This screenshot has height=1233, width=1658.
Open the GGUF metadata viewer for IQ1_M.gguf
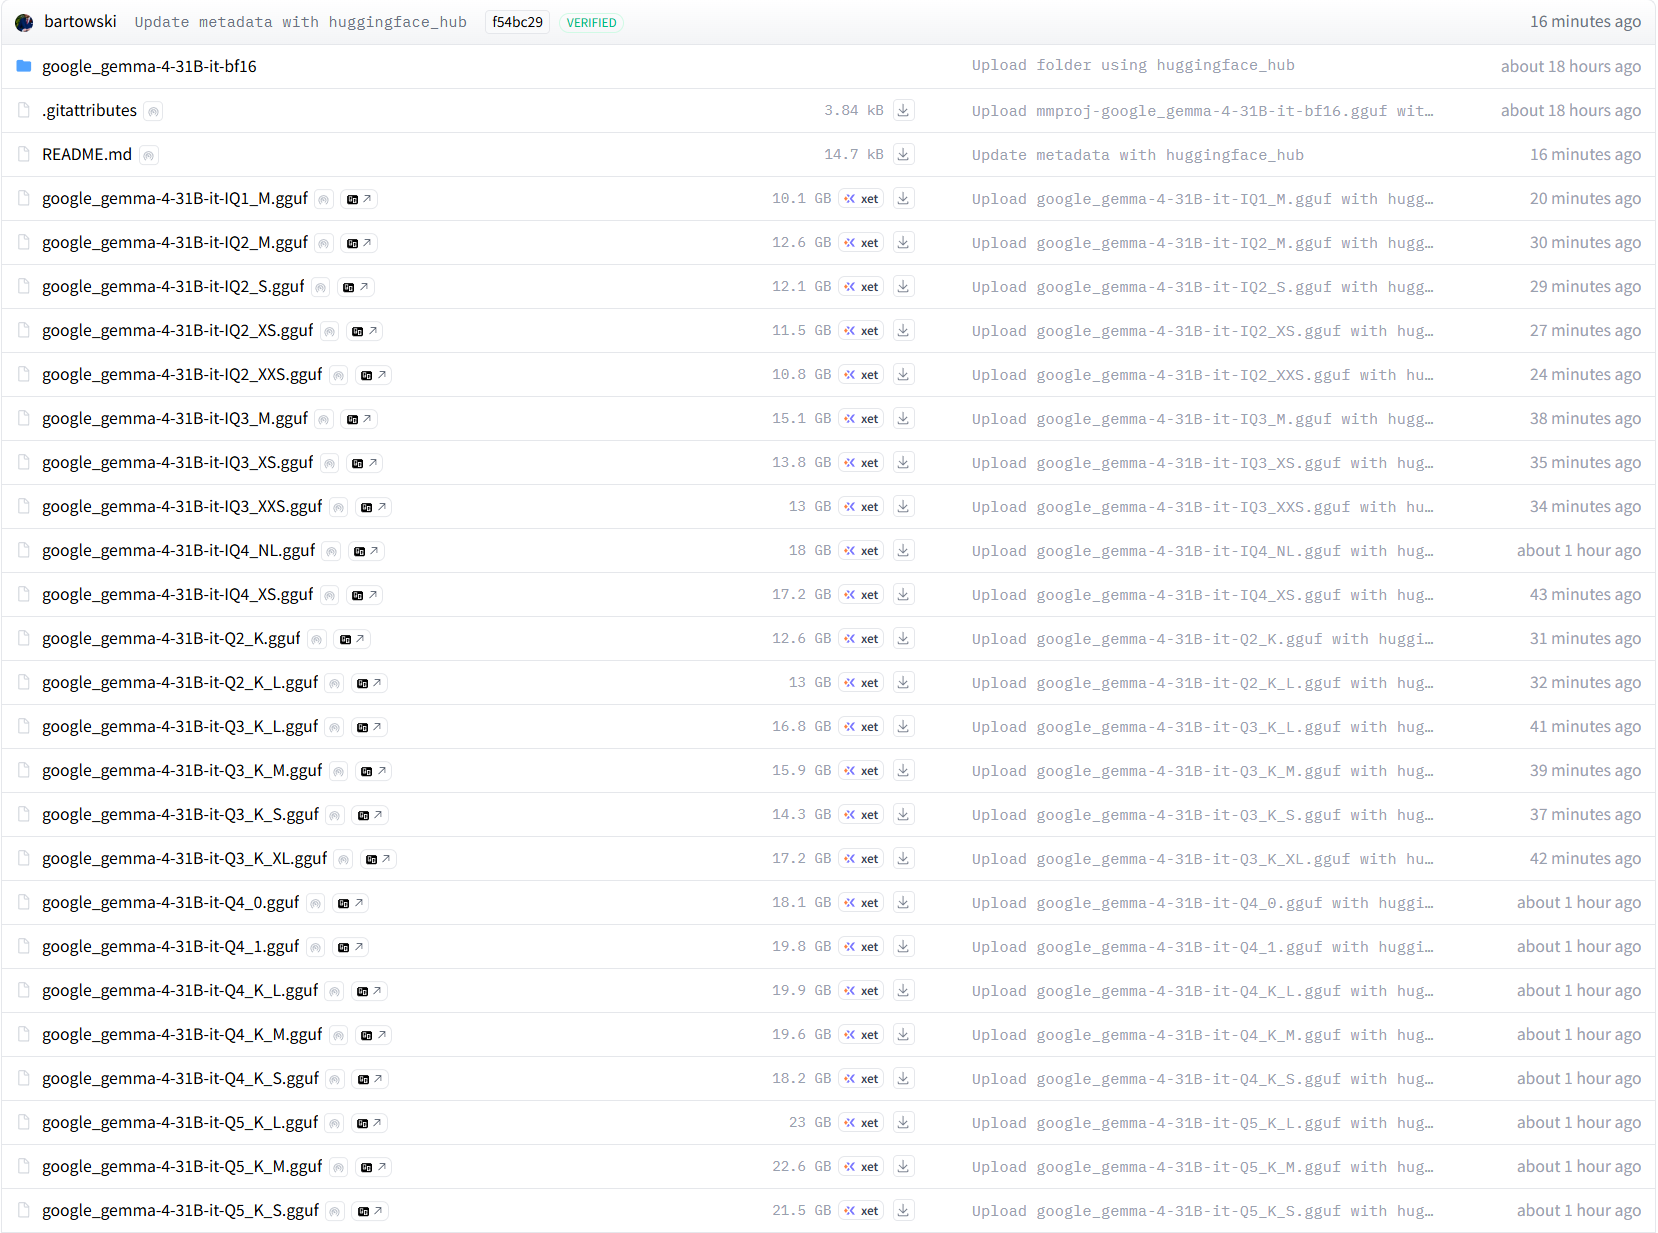[359, 199]
